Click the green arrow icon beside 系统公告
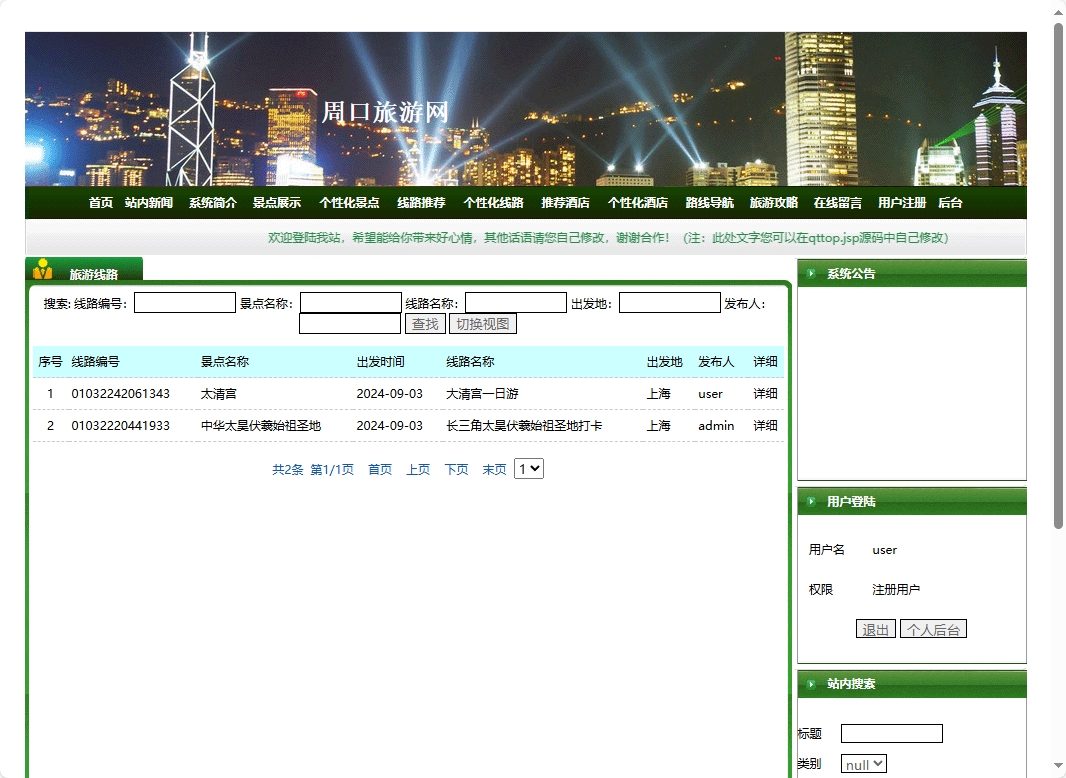 point(812,273)
